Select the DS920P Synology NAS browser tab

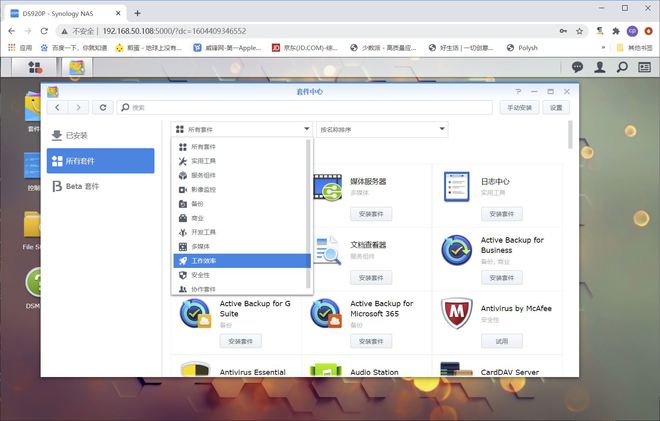(65, 13)
